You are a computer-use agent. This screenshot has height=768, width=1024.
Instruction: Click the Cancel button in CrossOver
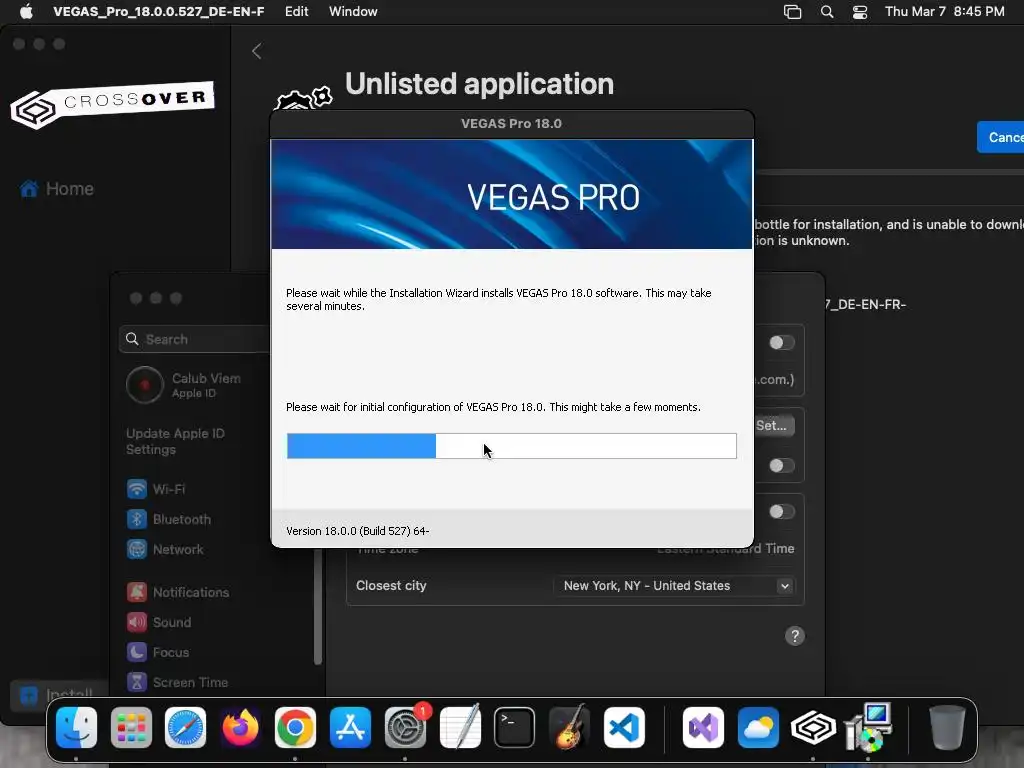pyautogui.click(x=1000, y=137)
